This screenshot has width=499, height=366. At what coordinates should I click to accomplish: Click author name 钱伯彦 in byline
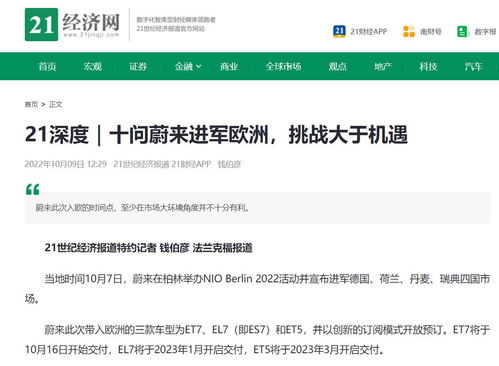[x=229, y=164]
